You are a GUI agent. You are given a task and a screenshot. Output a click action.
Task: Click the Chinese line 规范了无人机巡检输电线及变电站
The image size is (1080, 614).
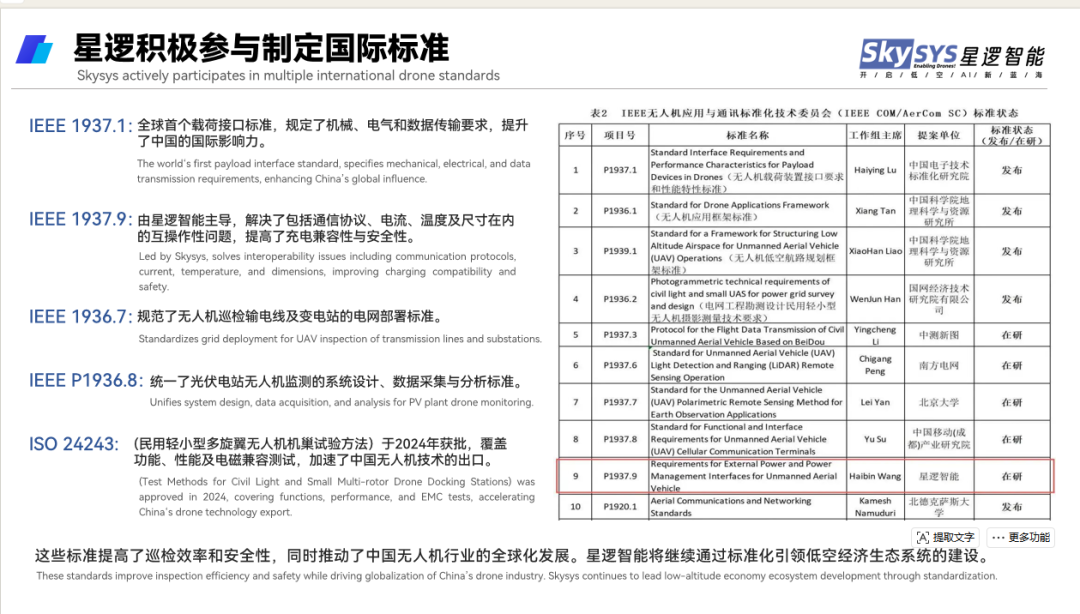pos(289,317)
